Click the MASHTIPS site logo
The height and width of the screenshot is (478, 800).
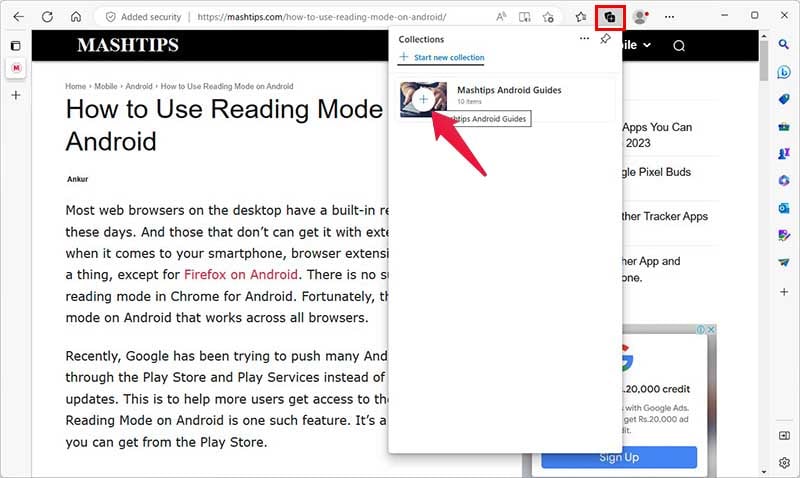click(x=128, y=45)
